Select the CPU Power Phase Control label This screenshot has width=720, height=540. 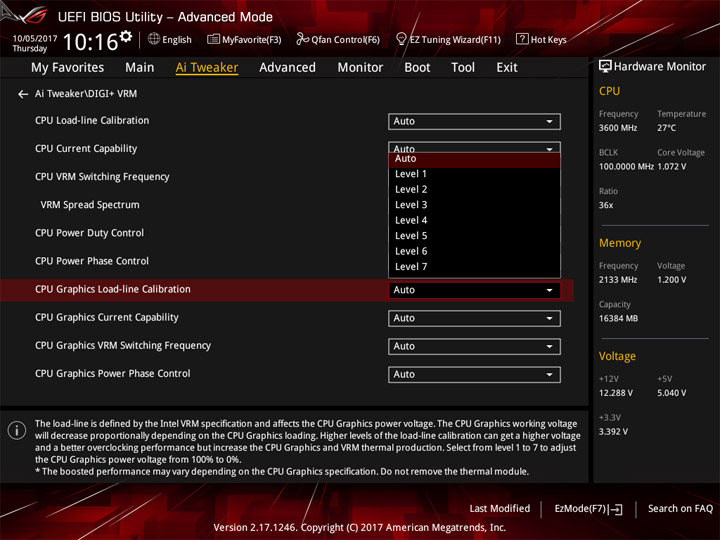click(x=92, y=261)
